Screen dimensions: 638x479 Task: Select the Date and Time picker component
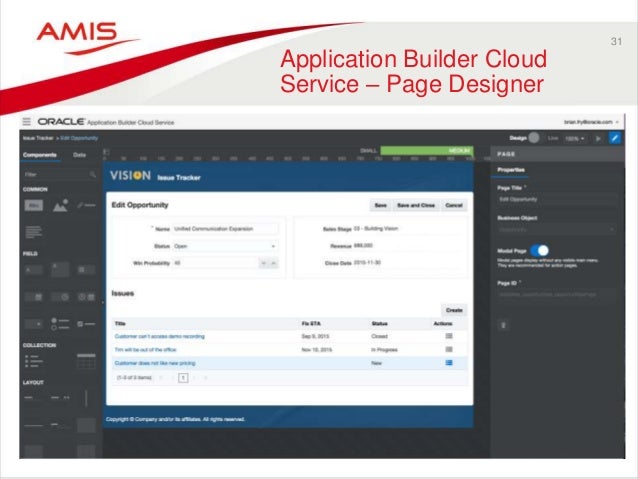[x=86, y=297]
